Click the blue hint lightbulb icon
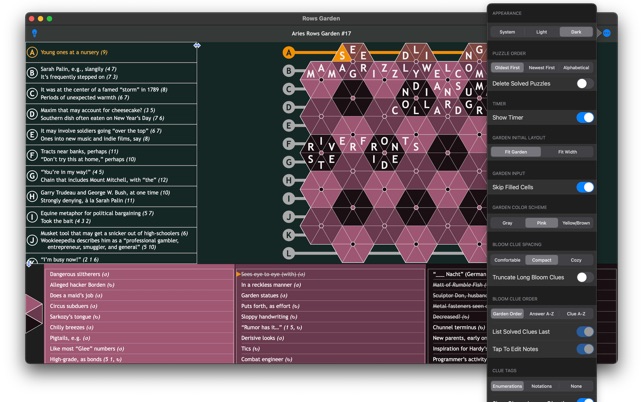The width and height of the screenshot is (643, 402). pyautogui.click(x=34, y=33)
